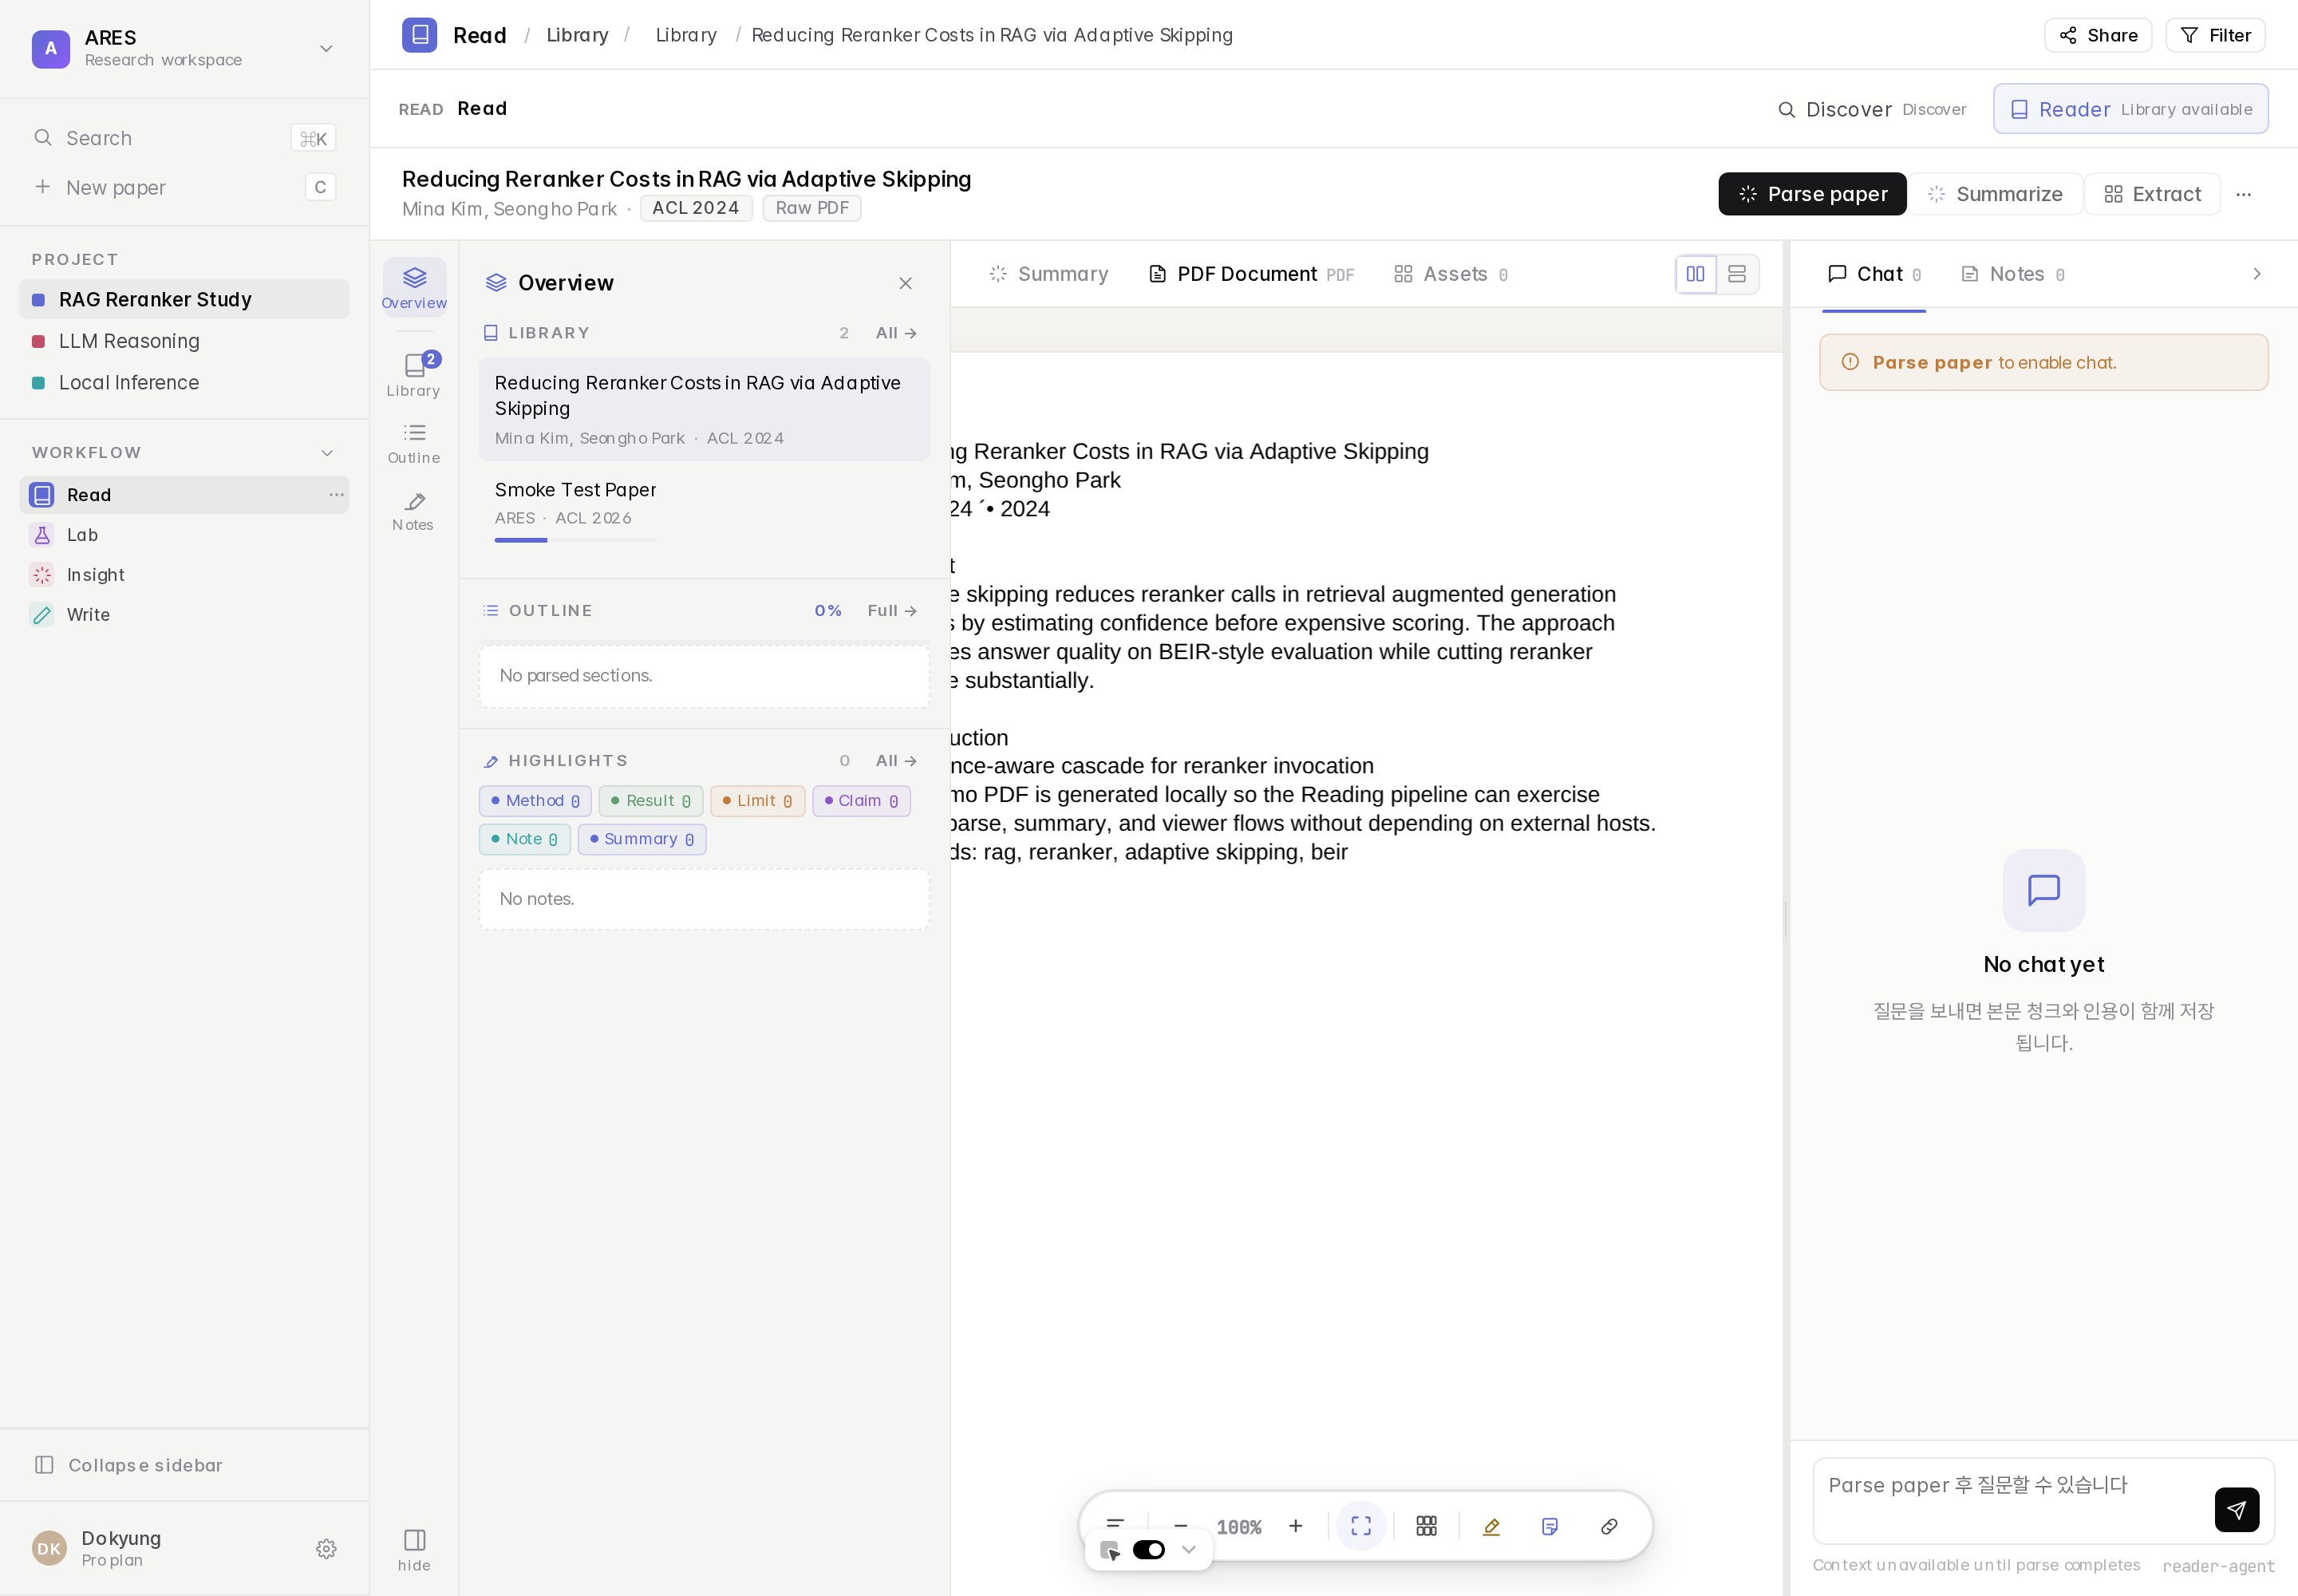Open the page thumbnails grid view
Image resolution: width=2298 pixels, height=1596 pixels.
pos(1427,1526)
